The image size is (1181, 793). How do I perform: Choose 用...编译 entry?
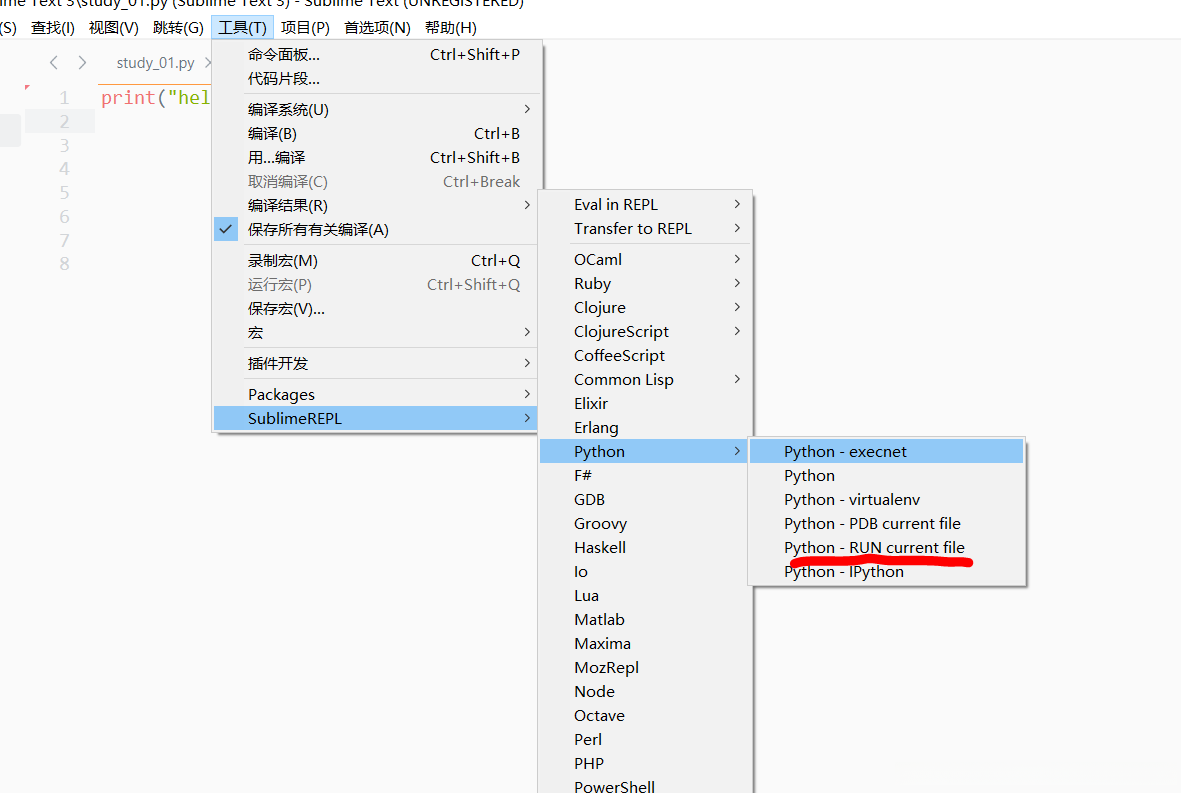tap(376, 157)
